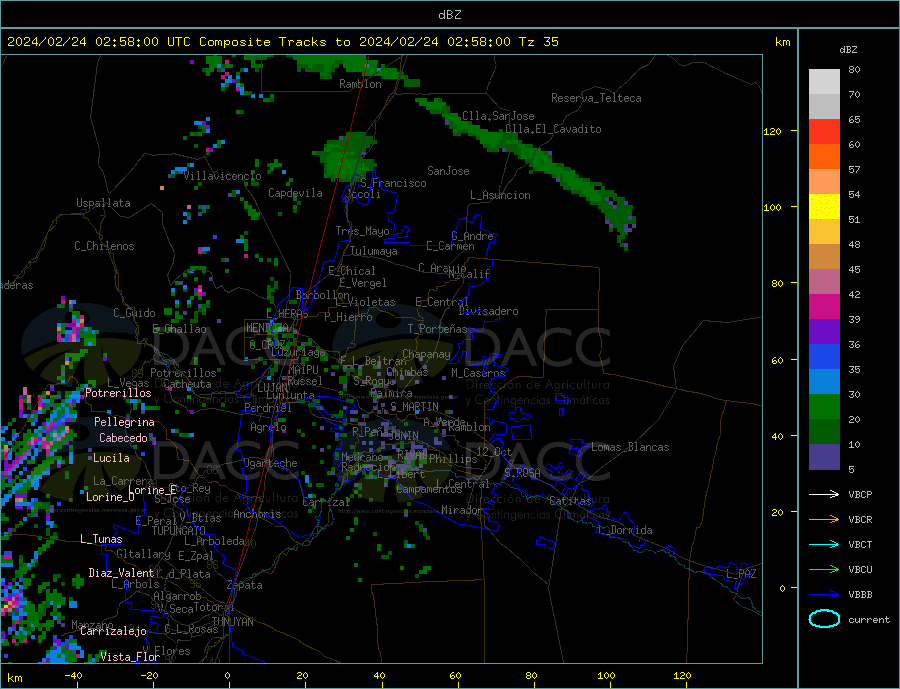
Task: Click the km unit label top right of map
Action: tap(782, 42)
